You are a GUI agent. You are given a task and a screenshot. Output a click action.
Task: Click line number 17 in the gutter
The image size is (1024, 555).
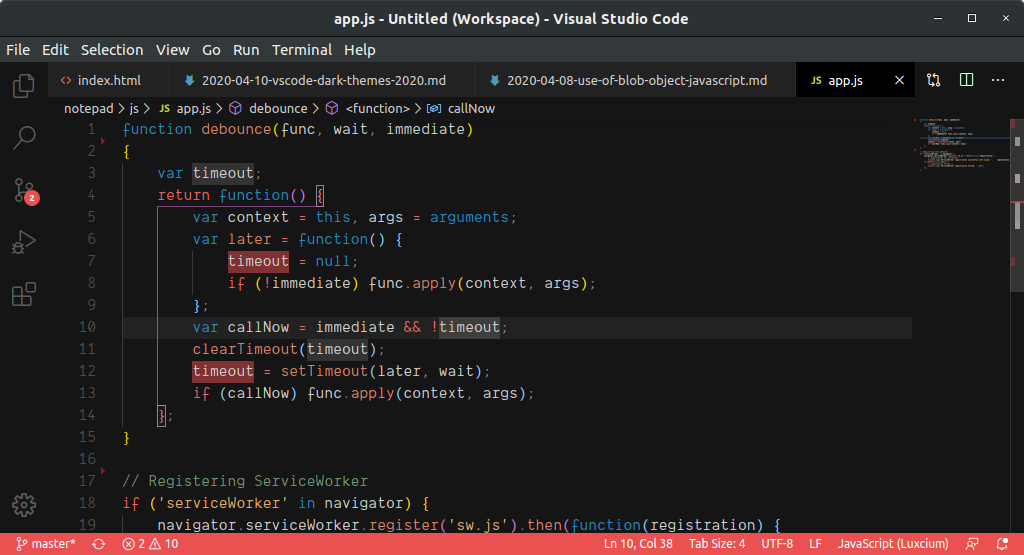[x=87, y=481]
